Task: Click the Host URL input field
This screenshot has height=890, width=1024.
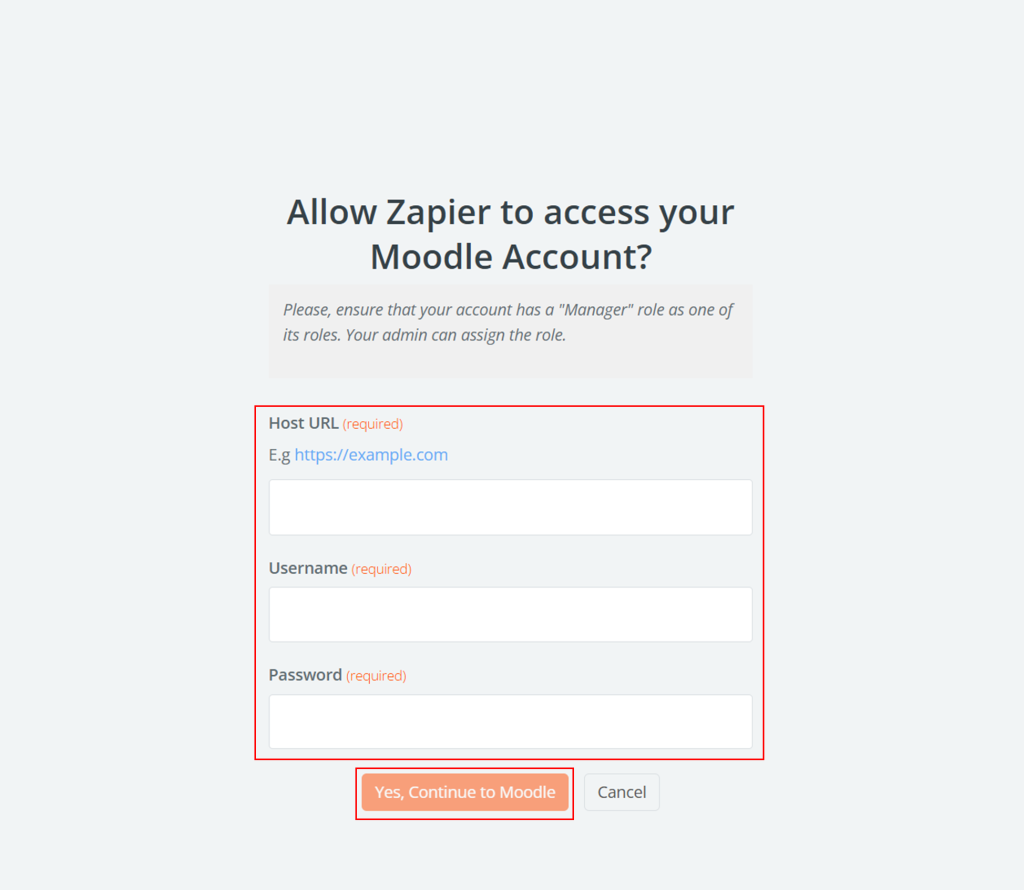Action: (x=510, y=507)
